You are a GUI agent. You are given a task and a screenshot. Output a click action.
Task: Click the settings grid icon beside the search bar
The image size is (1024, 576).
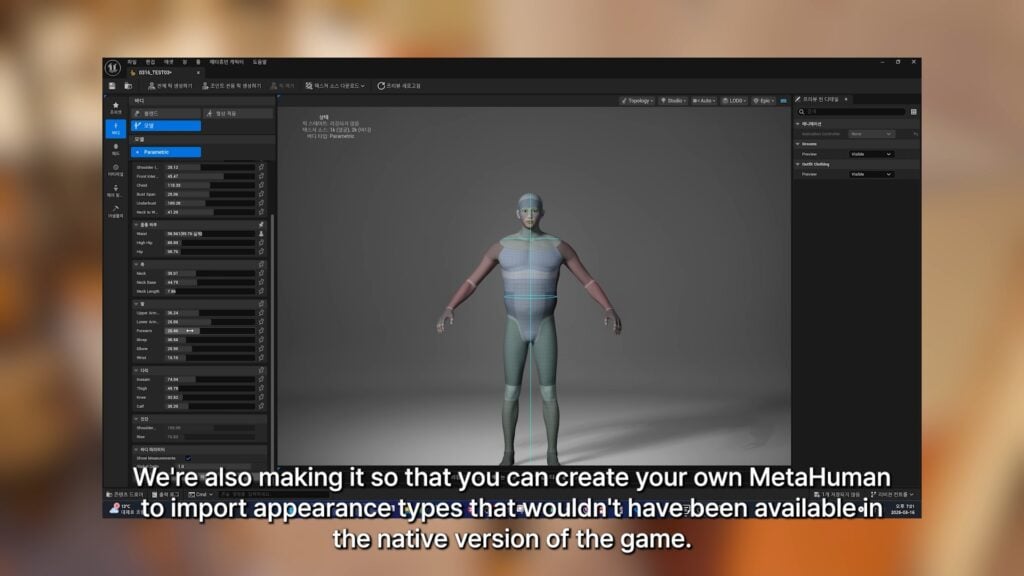913,111
